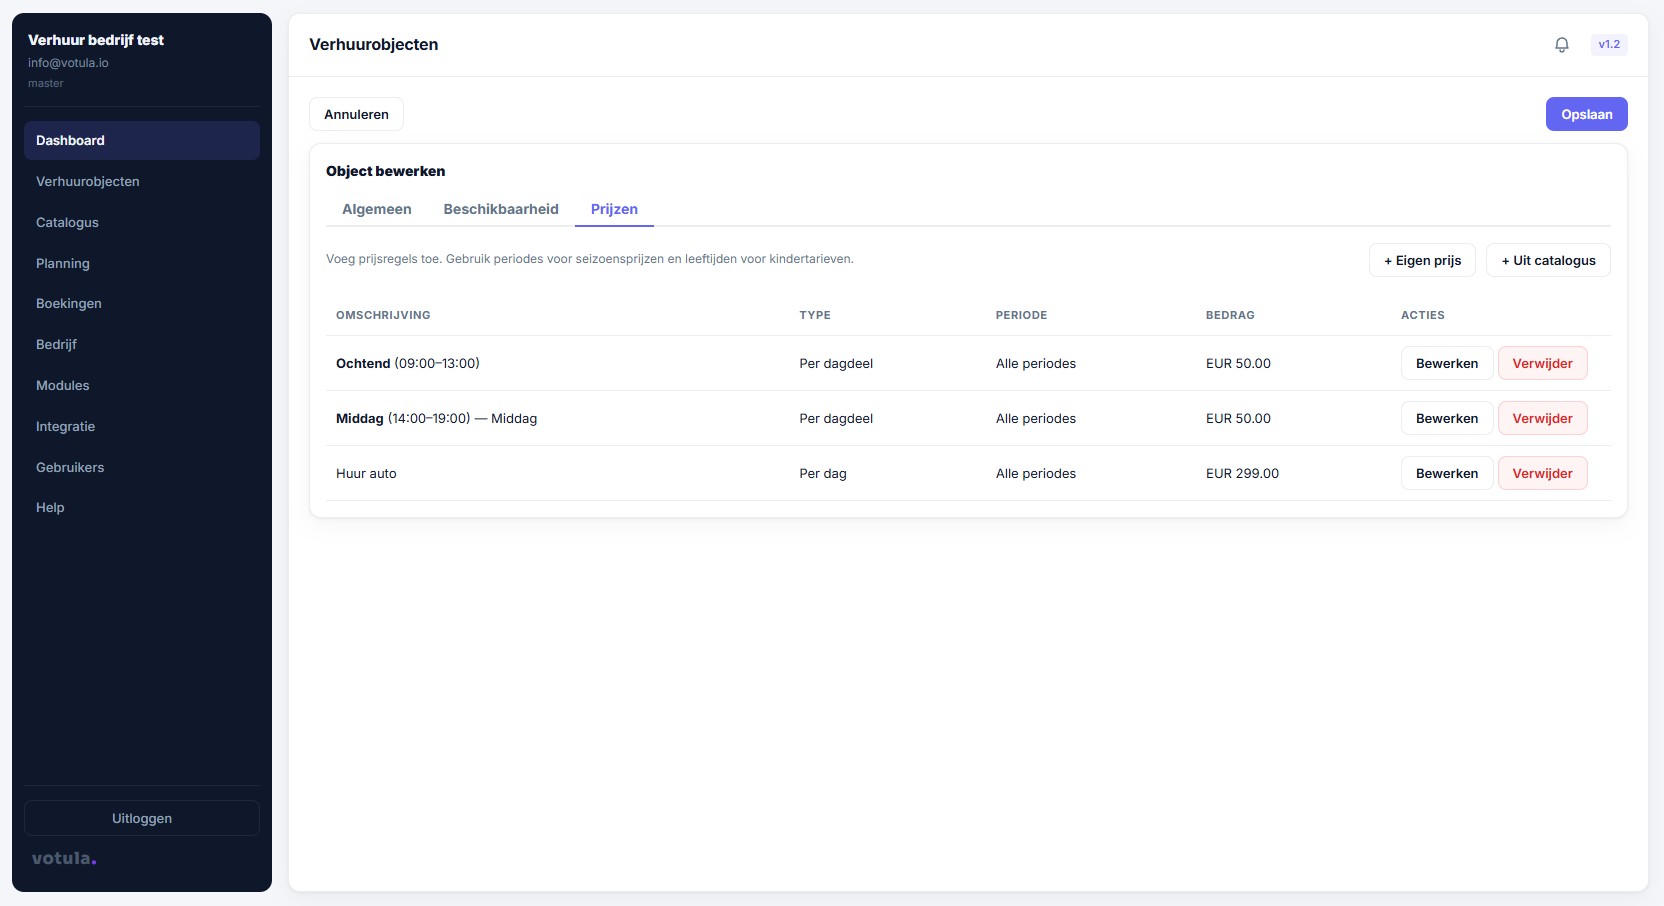Add price via Uit catalogus button
The width and height of the screenshot is (1664, 906).
click(1547, 260)
